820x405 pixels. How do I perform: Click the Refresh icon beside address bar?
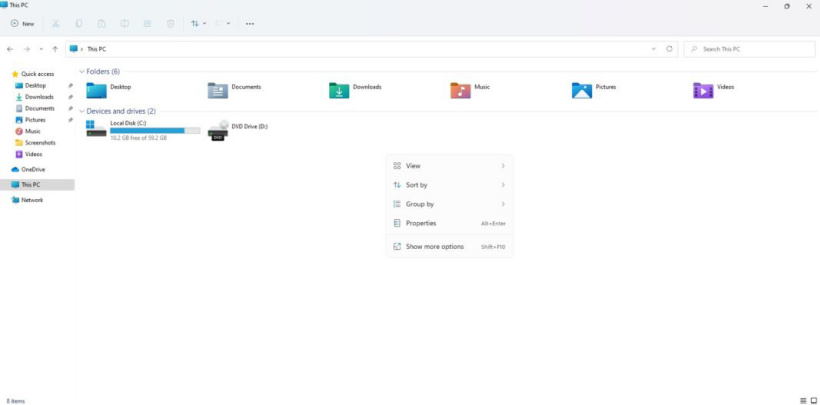[669, 49]
